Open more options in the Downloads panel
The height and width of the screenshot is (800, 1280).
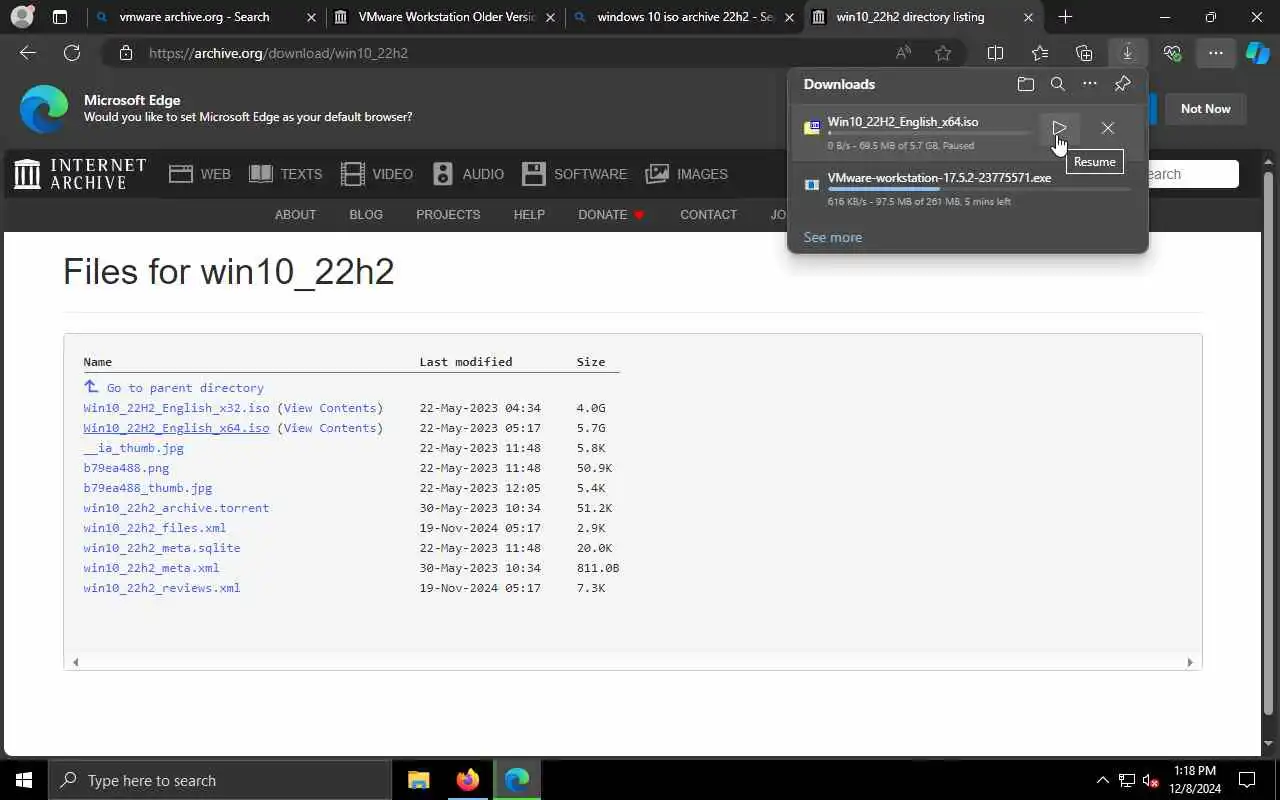pos(1089,84)
